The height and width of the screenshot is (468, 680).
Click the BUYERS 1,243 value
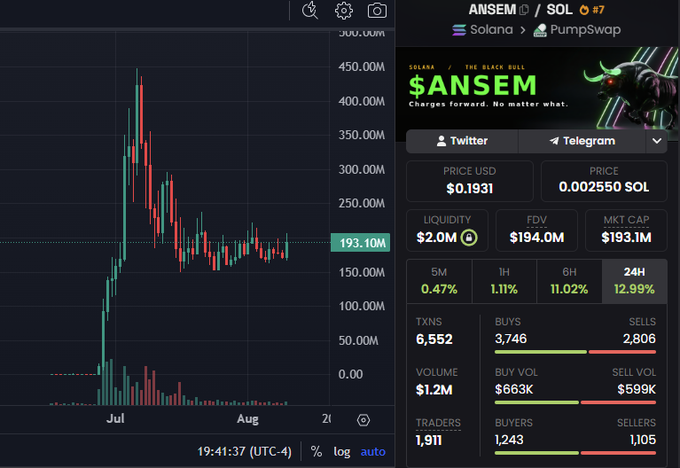(509, 440)
